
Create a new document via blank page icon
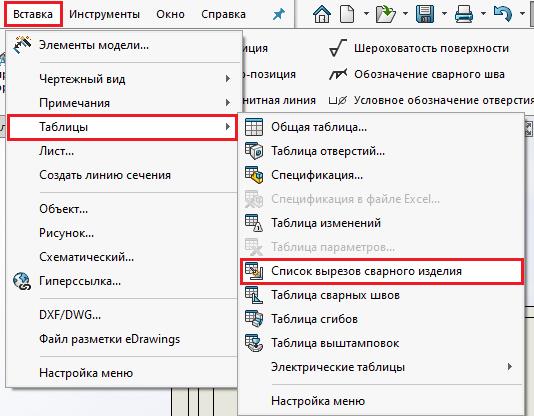tap(347, 14)
